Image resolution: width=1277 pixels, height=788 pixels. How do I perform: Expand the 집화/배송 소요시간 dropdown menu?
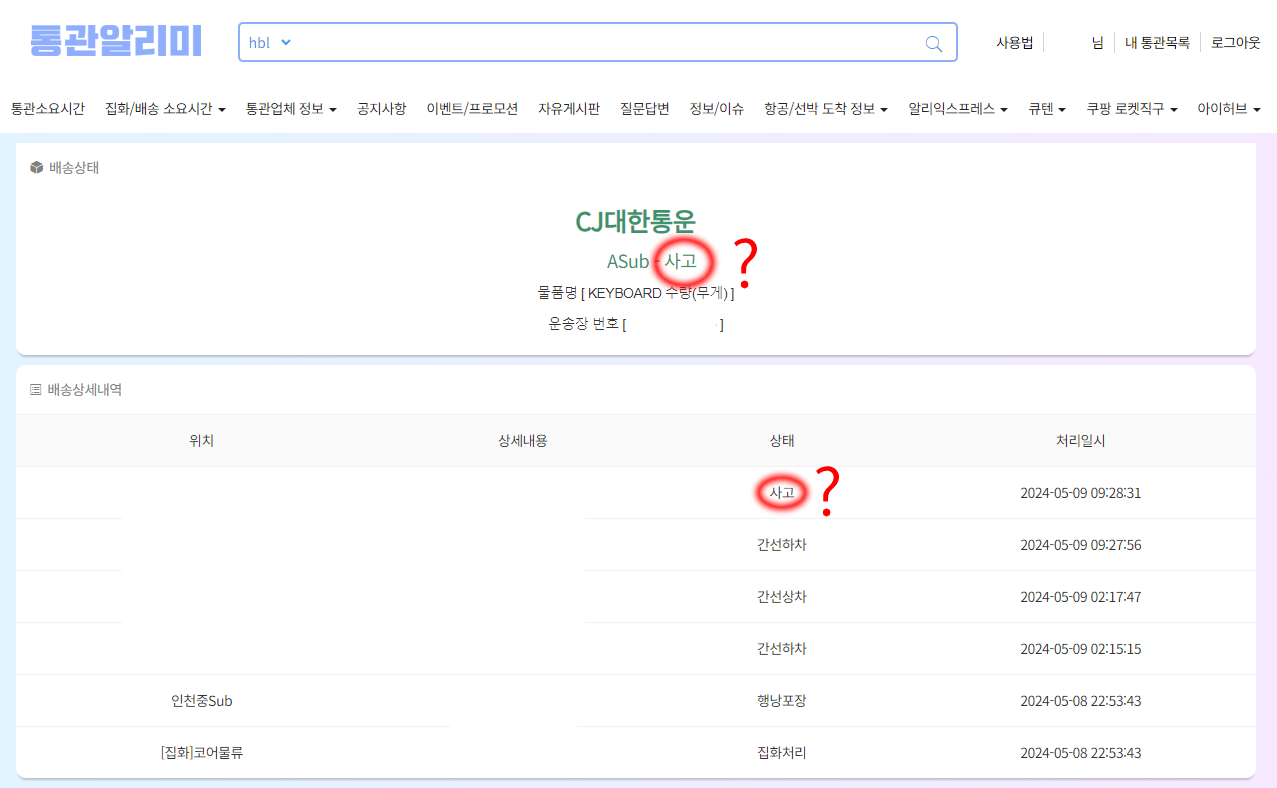(165, 108)
